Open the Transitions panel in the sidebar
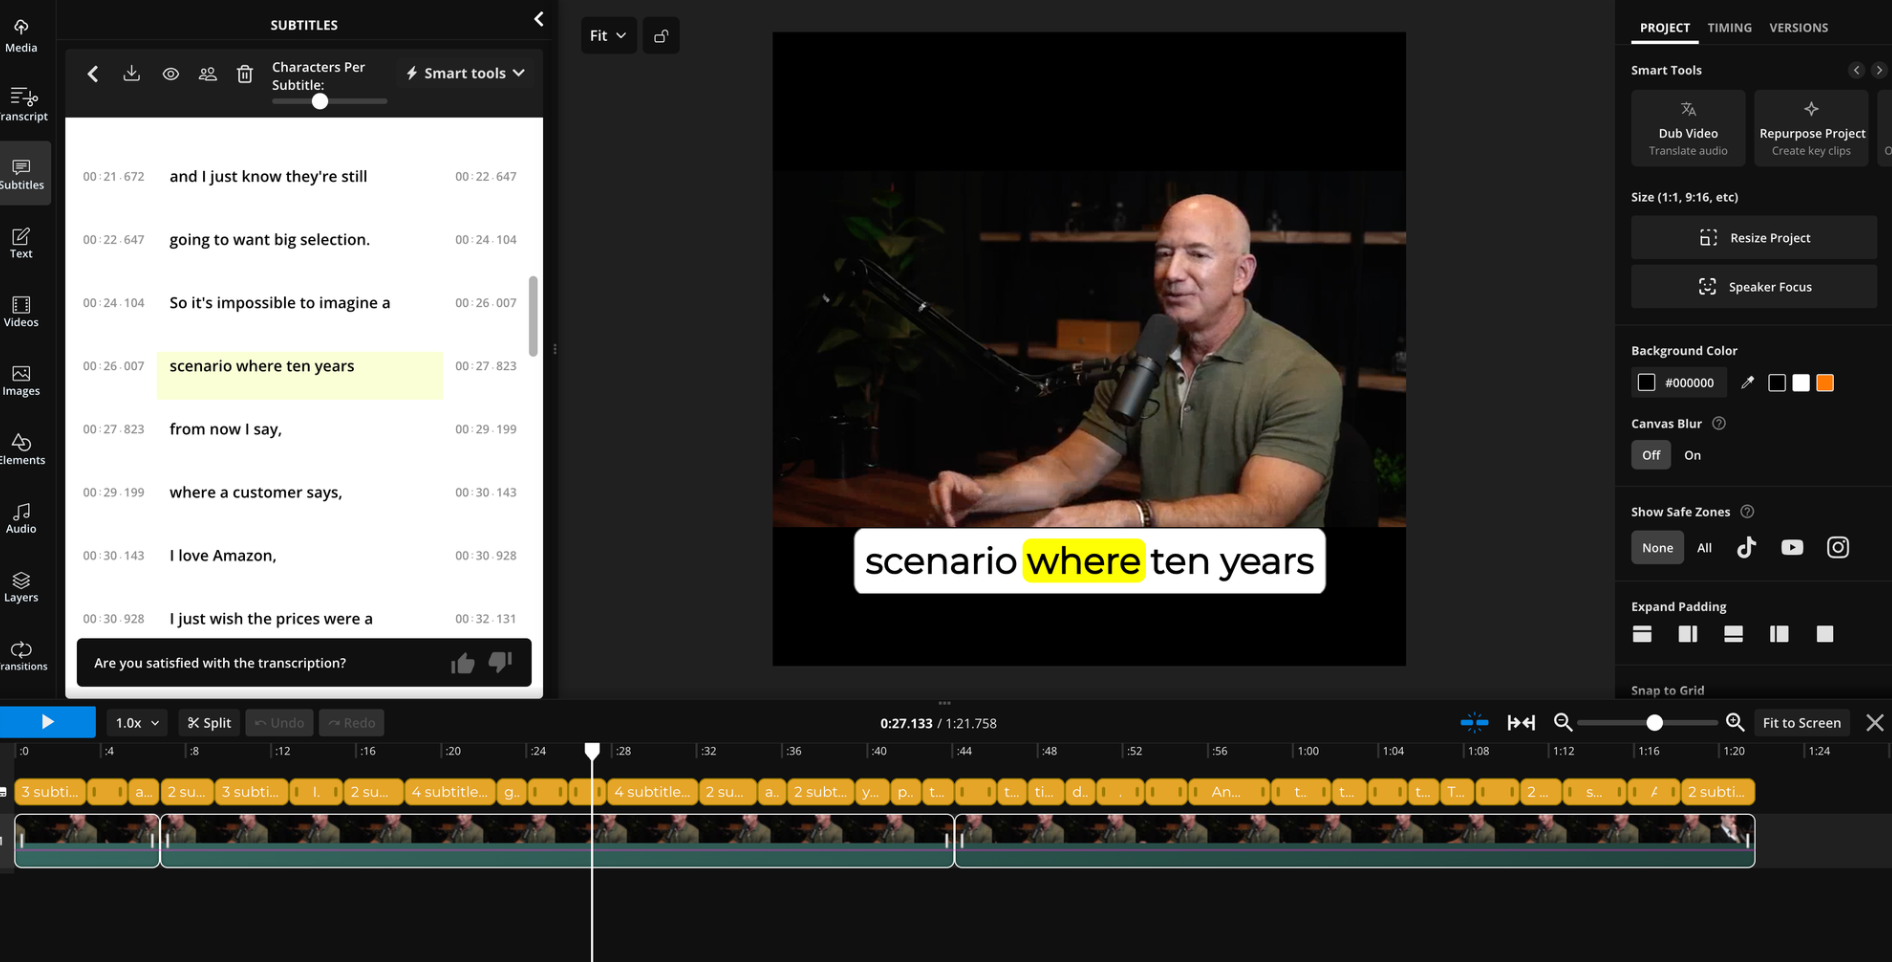Viewport: 1892px width, 962px height. coord(22,656)
